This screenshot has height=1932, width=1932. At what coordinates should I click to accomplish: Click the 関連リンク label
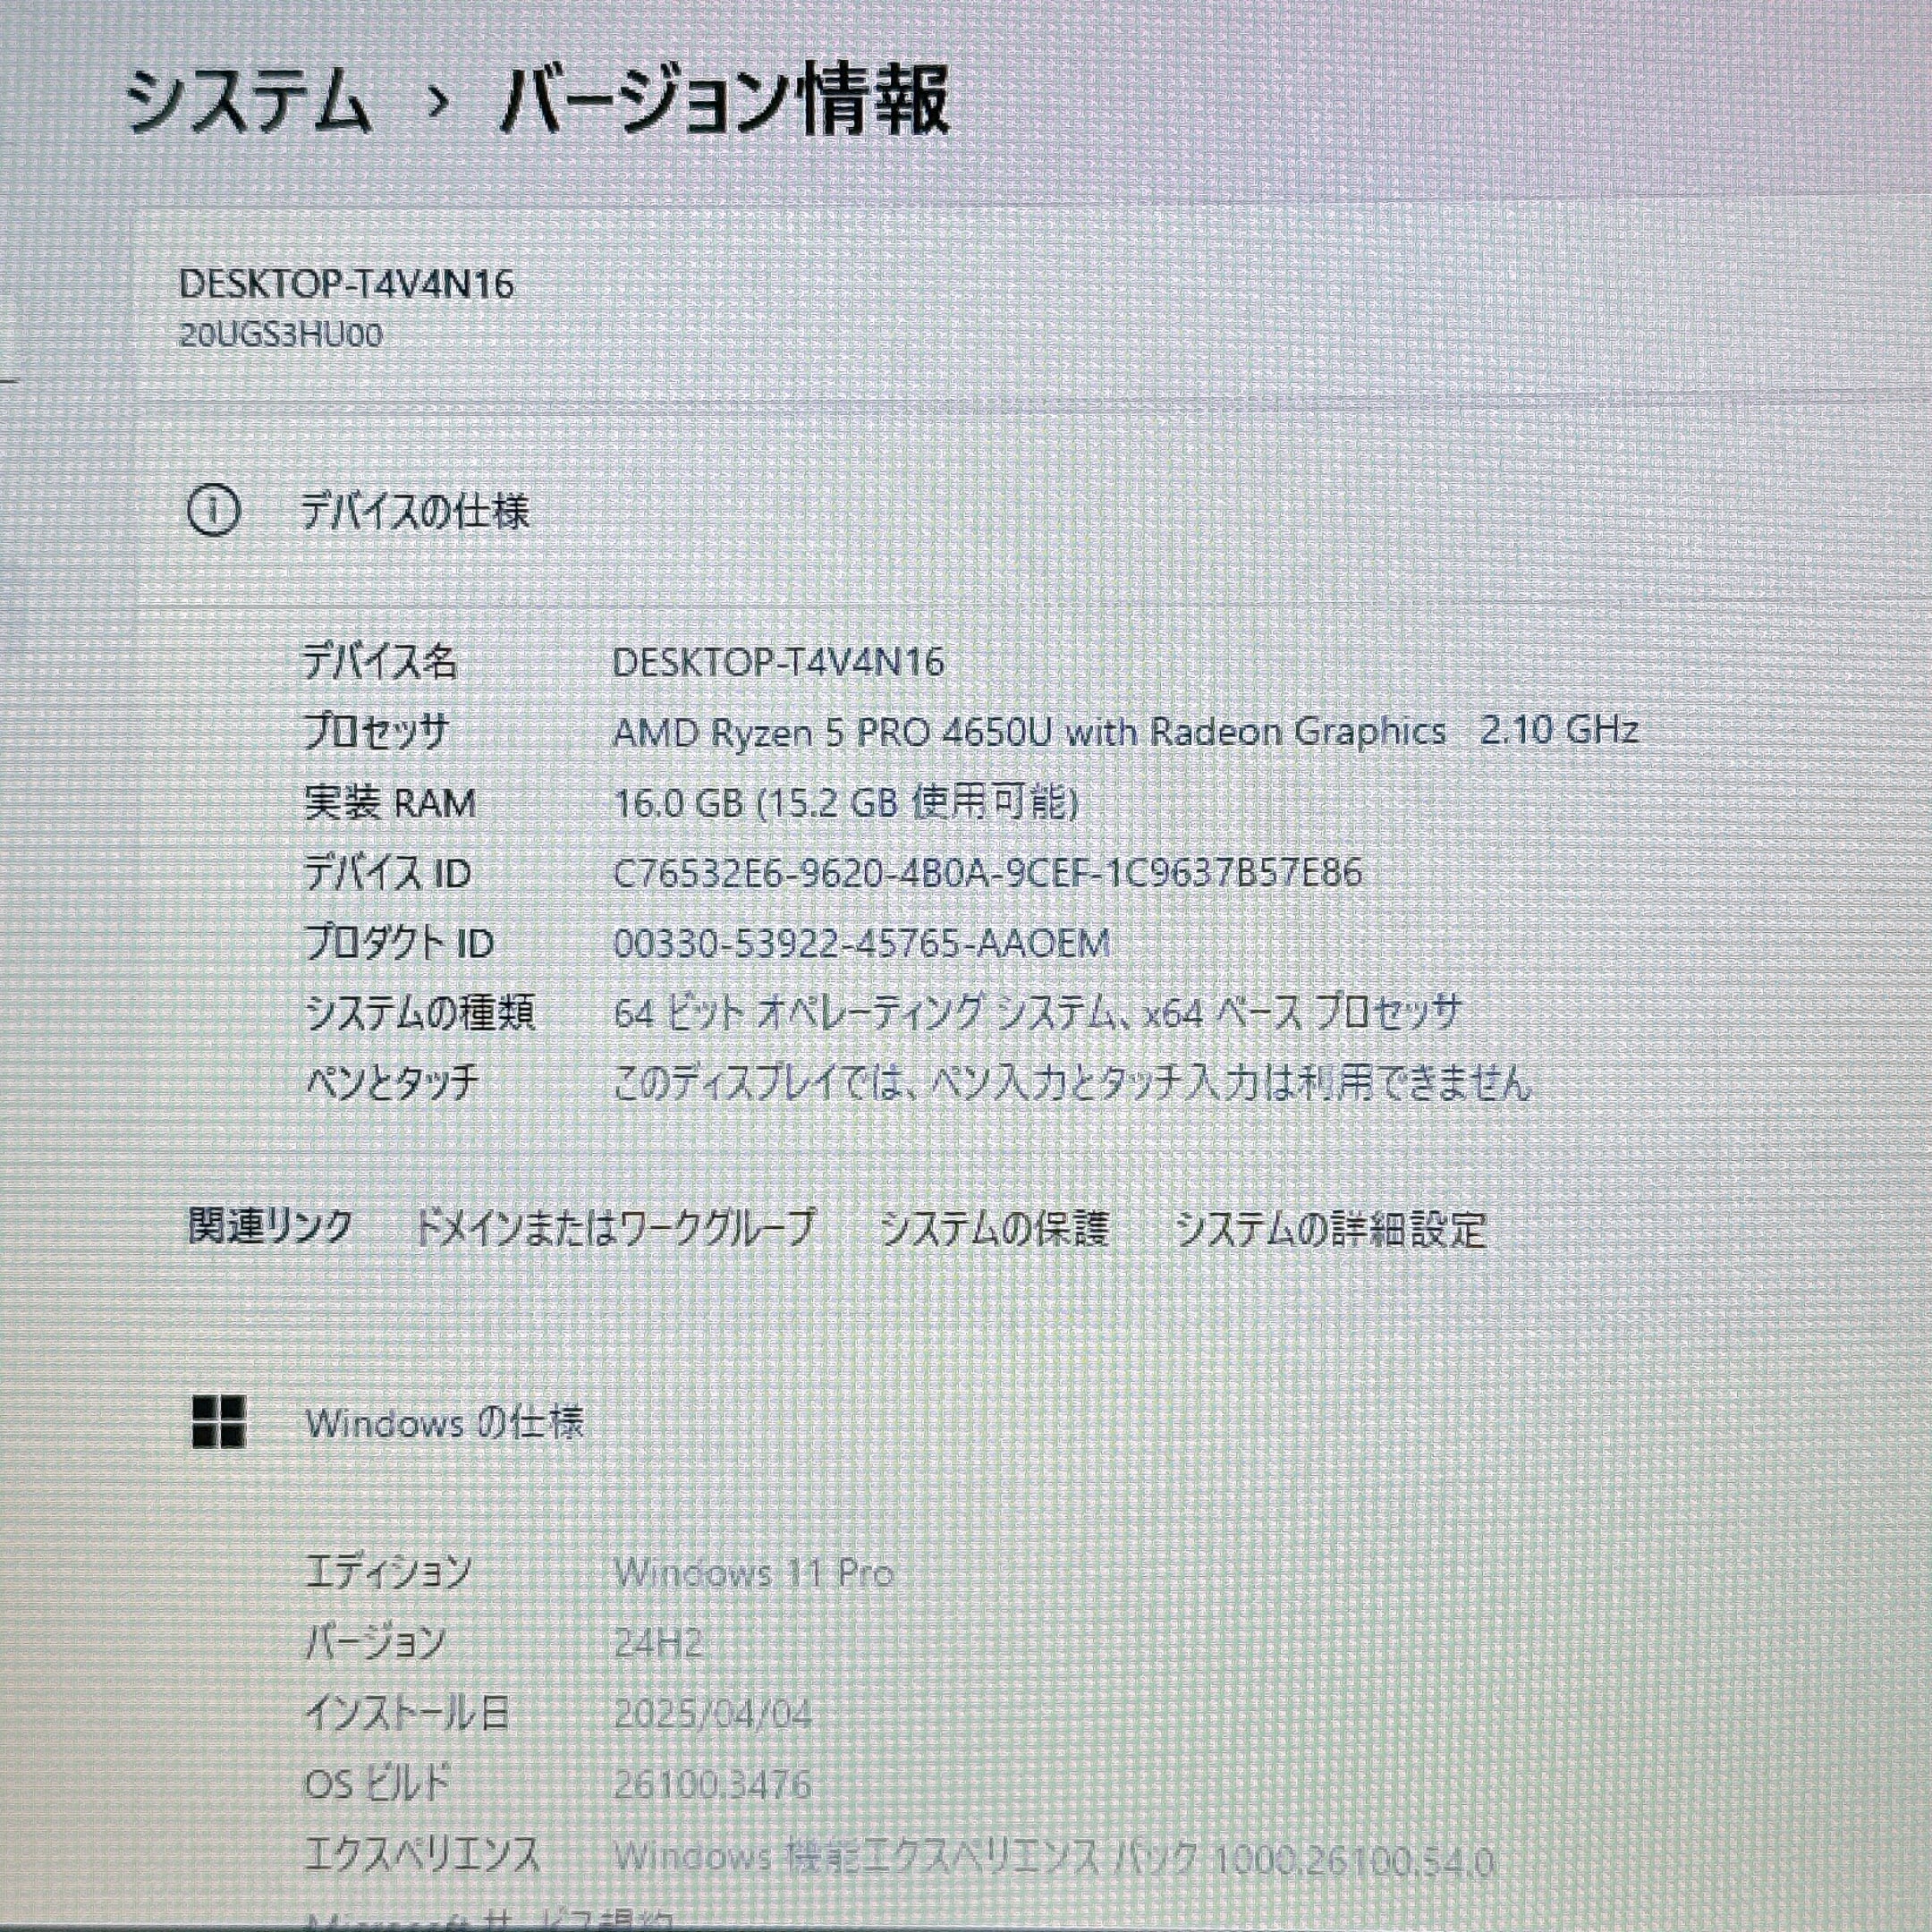coord(270,1227)
